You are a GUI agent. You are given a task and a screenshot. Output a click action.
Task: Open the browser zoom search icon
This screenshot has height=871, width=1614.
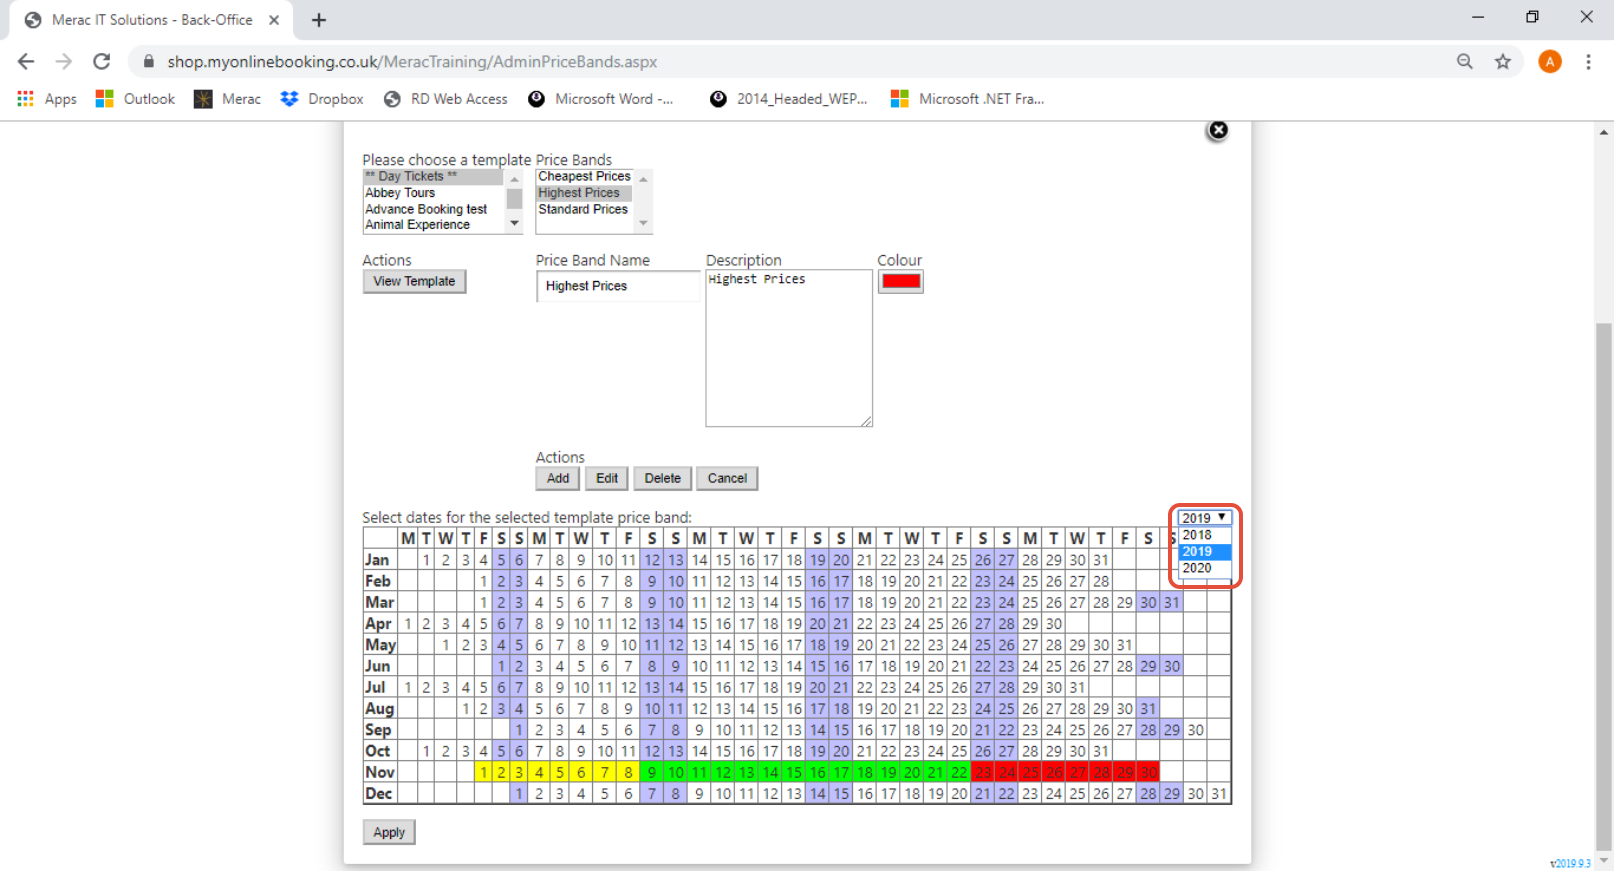[x=1465, y=62]
